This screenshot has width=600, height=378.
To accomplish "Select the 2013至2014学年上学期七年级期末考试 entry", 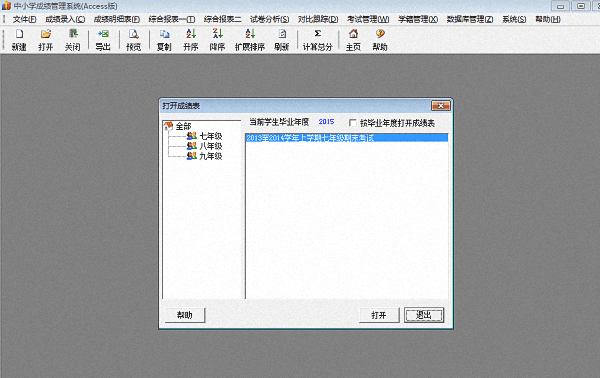I will 346,138.
